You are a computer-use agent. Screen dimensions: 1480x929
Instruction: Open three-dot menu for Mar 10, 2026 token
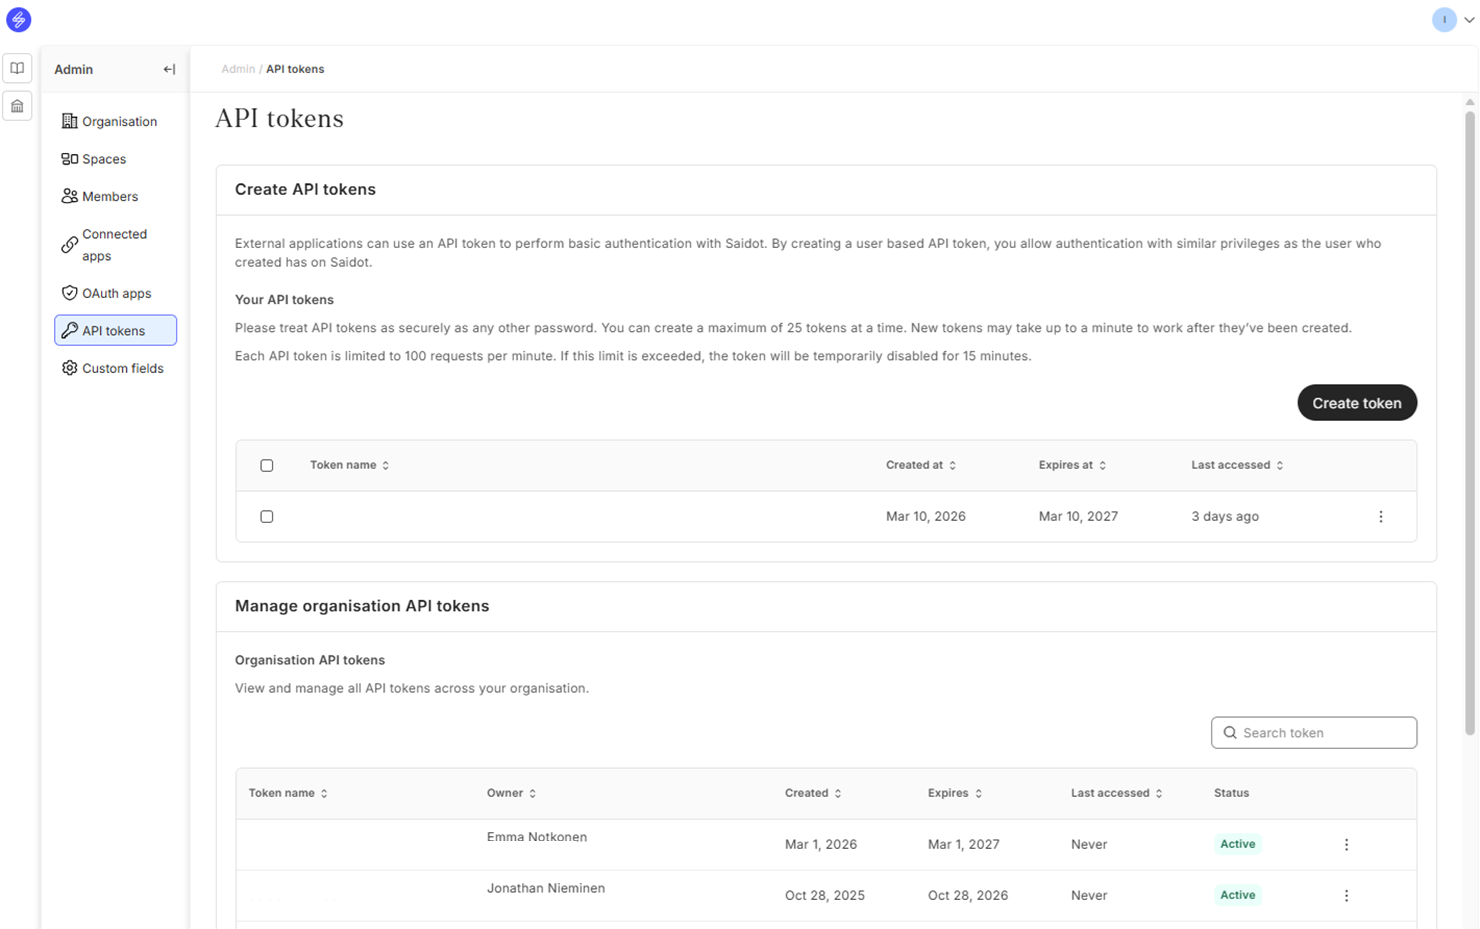coord(1380,517)
